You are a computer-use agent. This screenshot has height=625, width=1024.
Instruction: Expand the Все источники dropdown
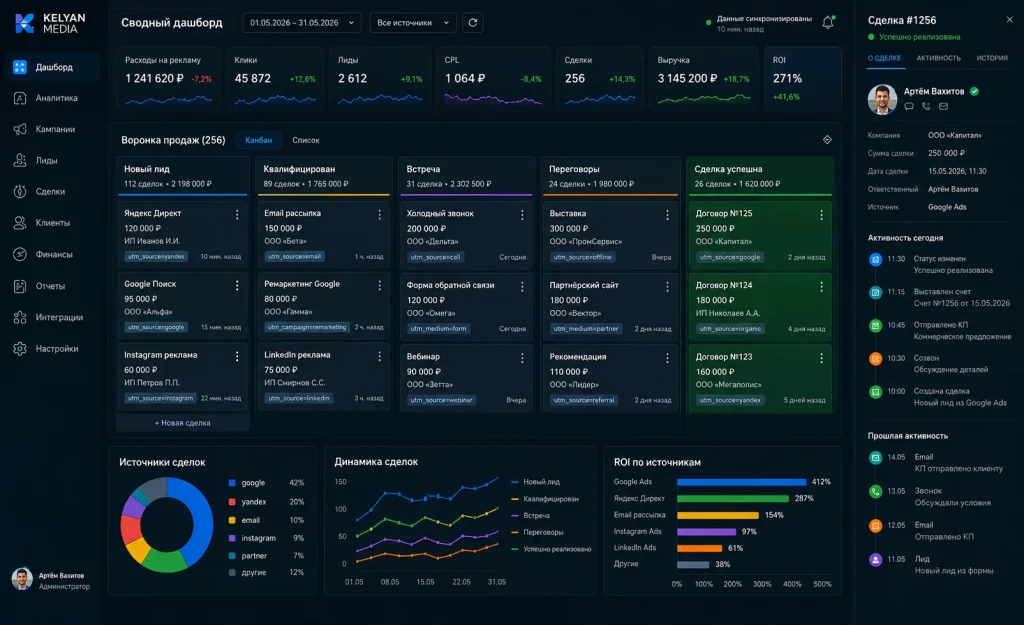[x=413, y=23]
